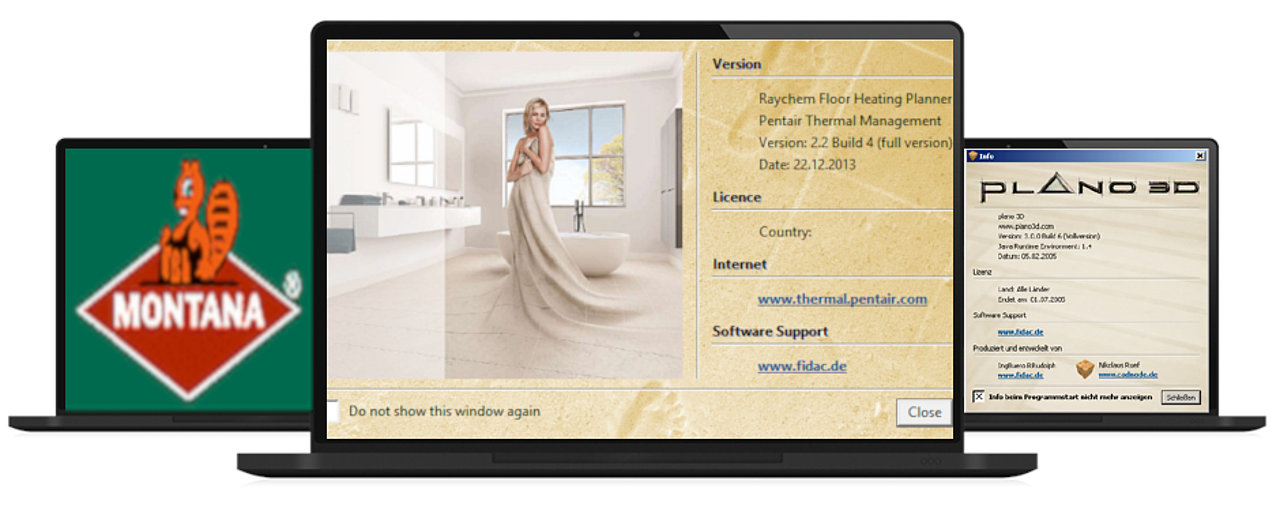Click the 'Country:' label under Licence

point(785,232)
